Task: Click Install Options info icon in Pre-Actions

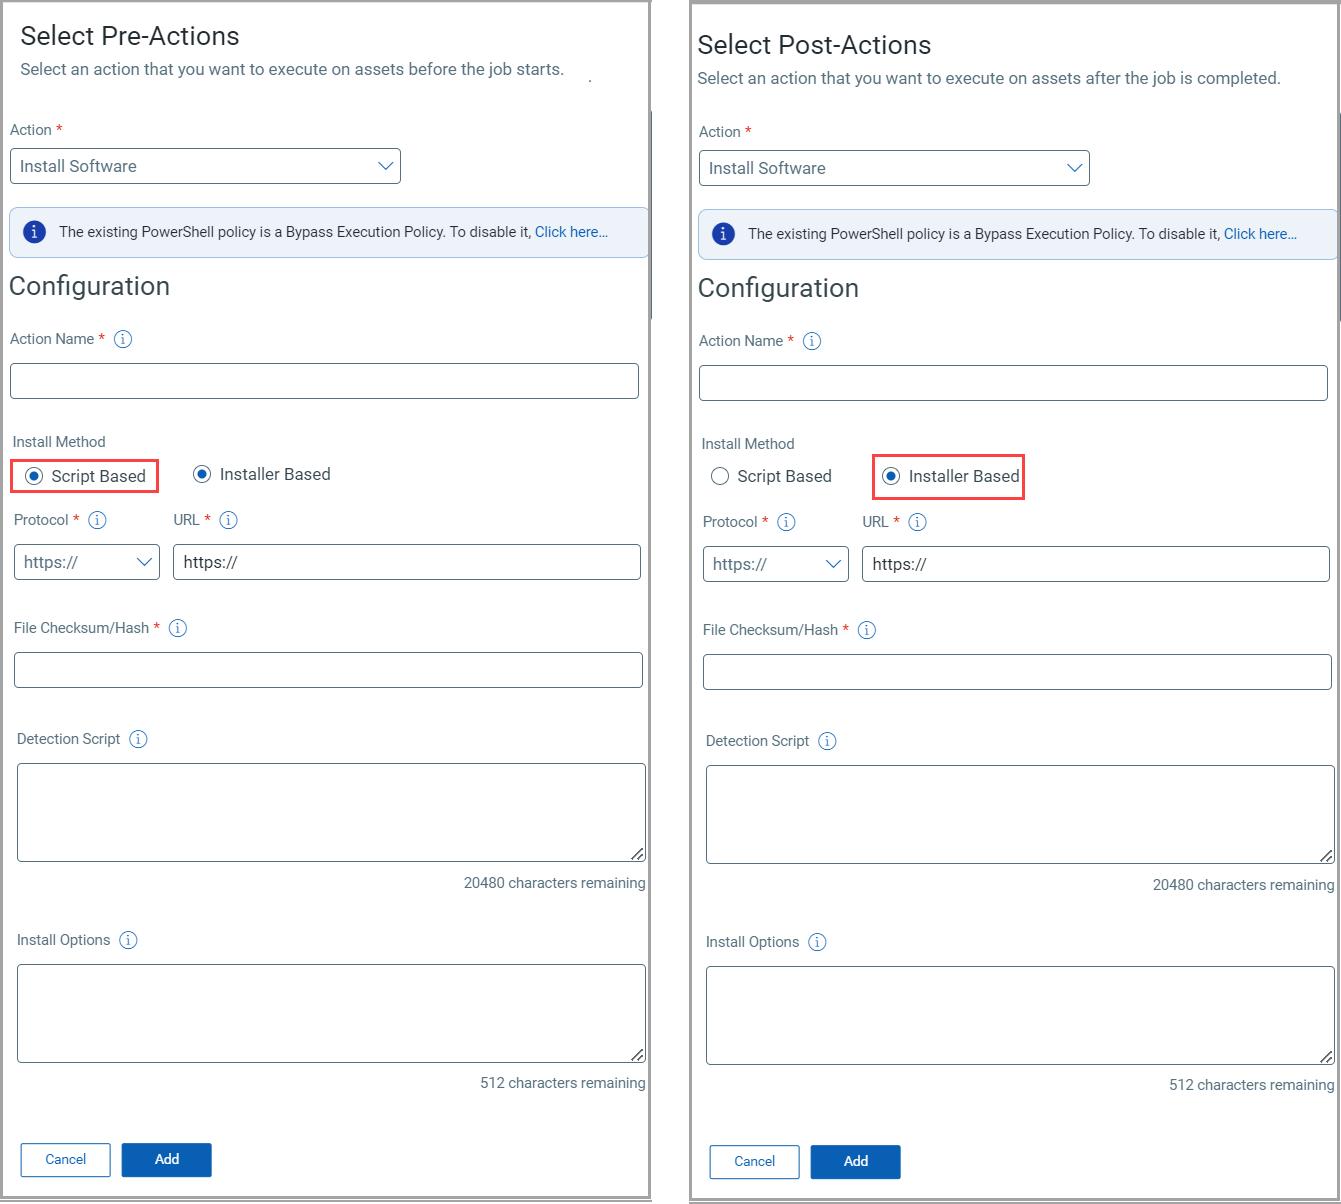Action: [128, 940]
